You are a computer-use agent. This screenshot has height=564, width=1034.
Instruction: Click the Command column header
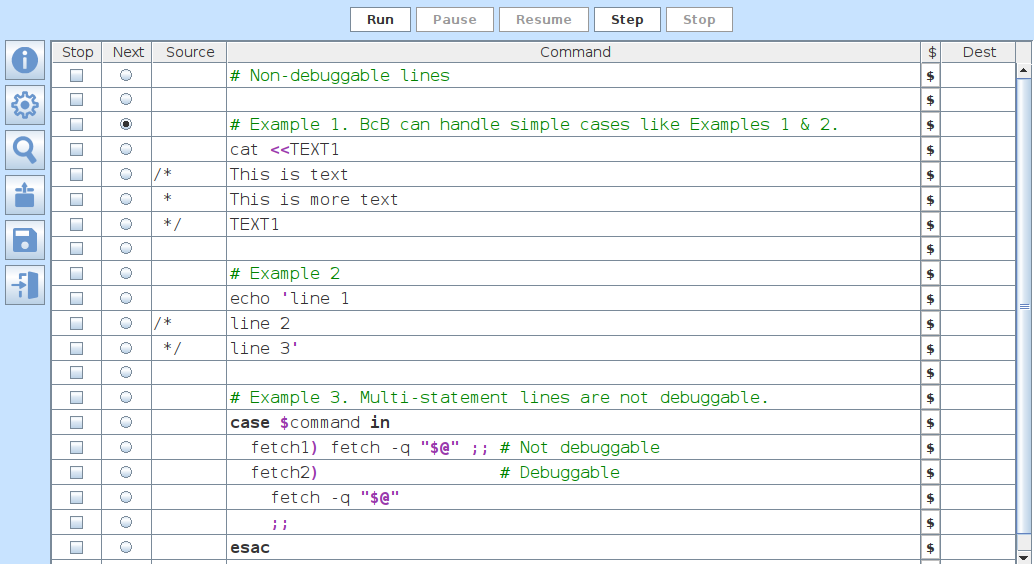pos(574,52)
